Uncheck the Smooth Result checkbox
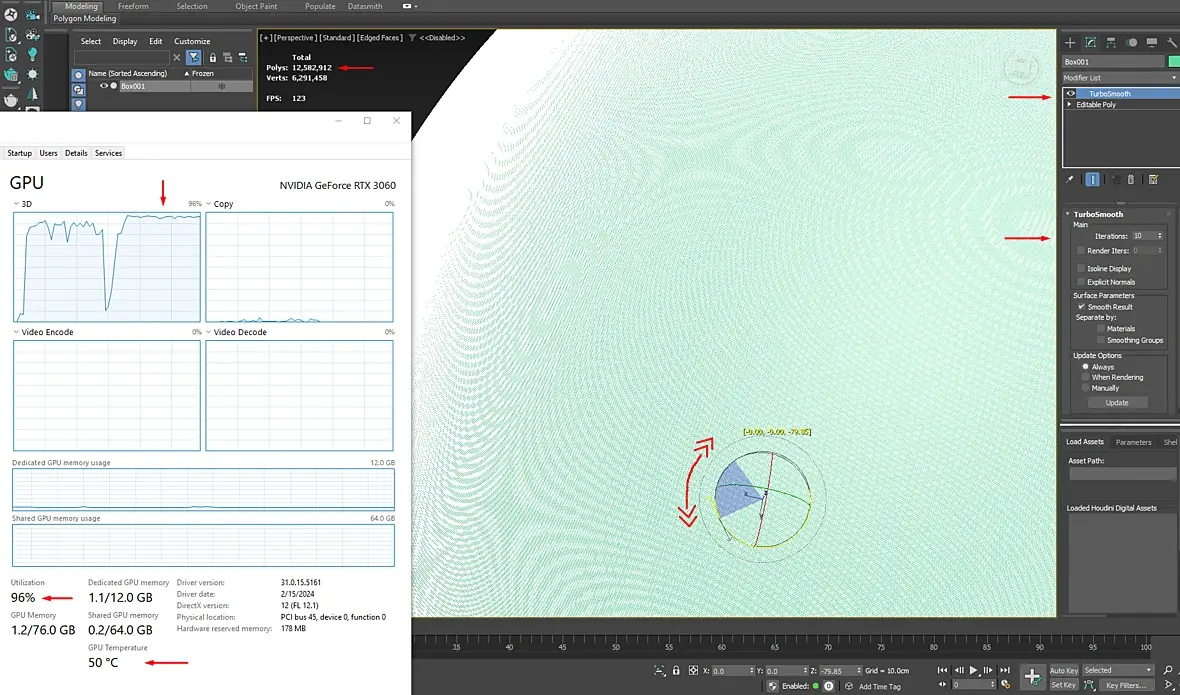 (x=1081, y=307)
